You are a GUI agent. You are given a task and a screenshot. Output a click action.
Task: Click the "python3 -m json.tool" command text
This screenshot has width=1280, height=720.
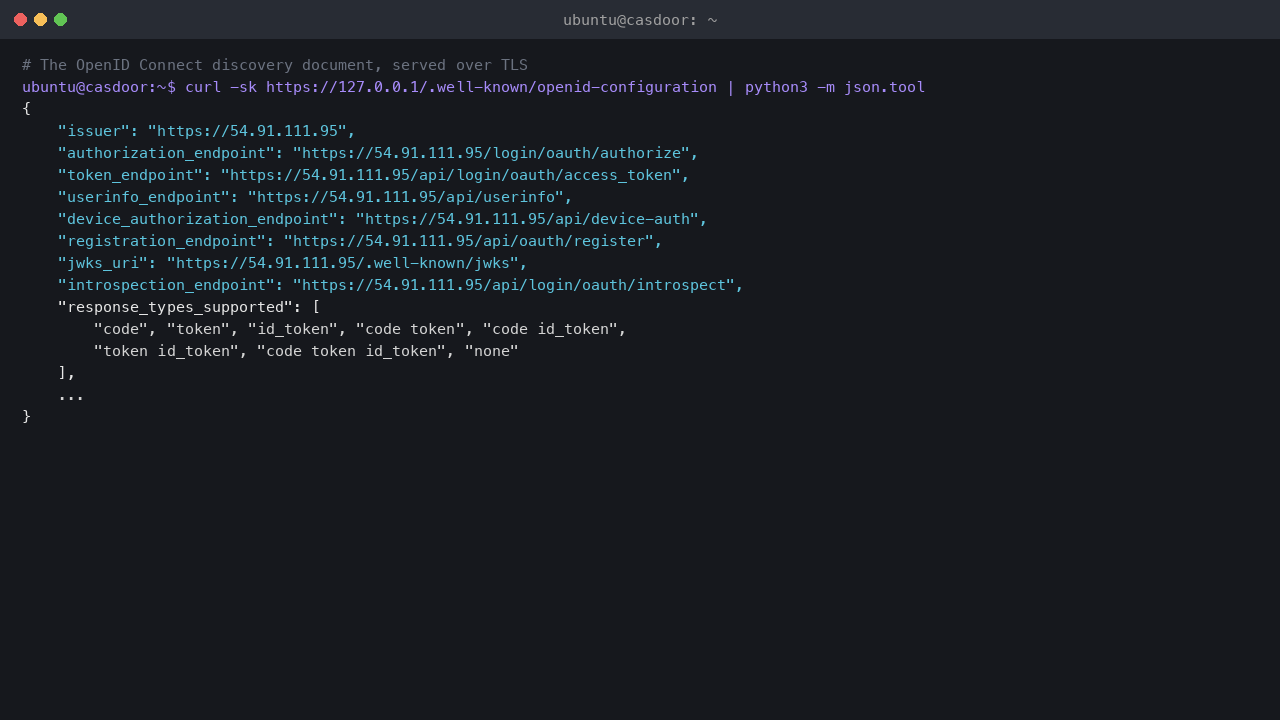(835, 87)
